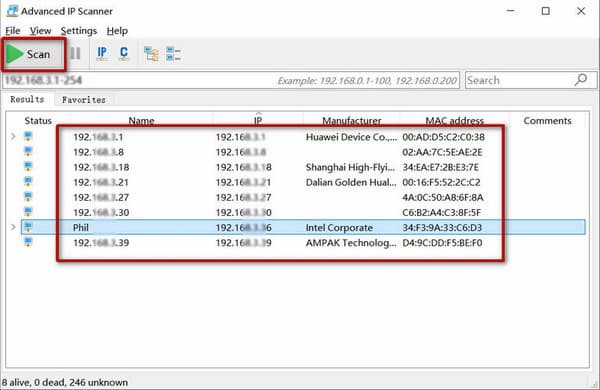The width and height of the screenshot is (600, 390).
Task: Click the Expand all tree icon
Action: (151, 54)
